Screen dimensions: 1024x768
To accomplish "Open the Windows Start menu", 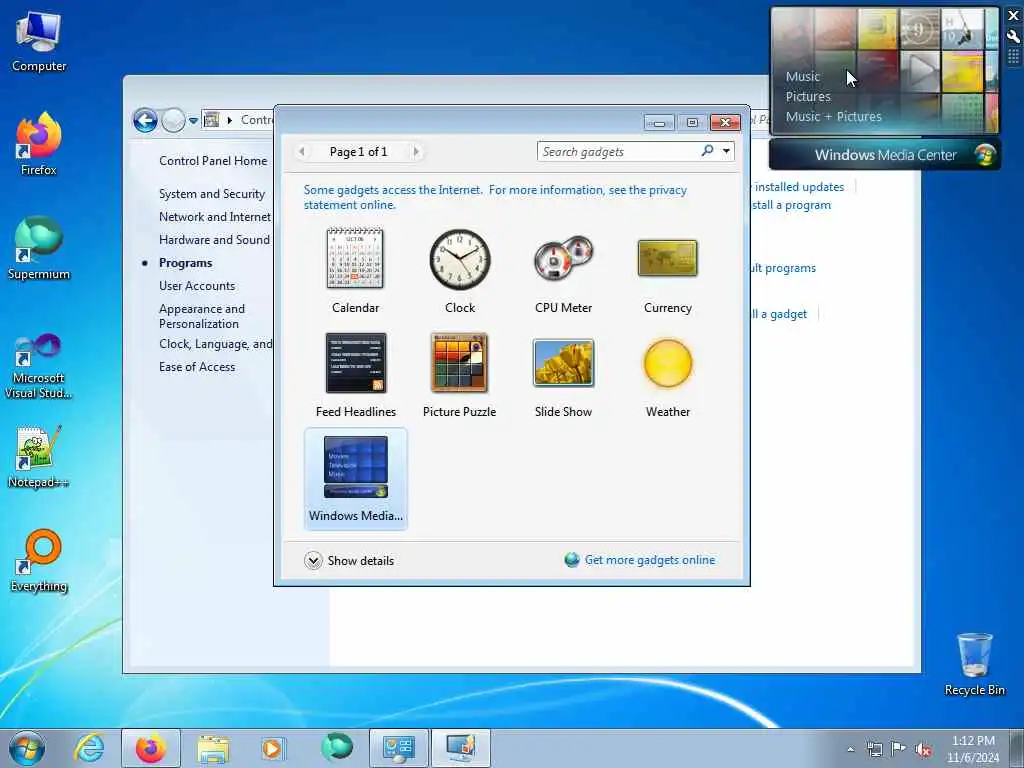I will (27, 748).
